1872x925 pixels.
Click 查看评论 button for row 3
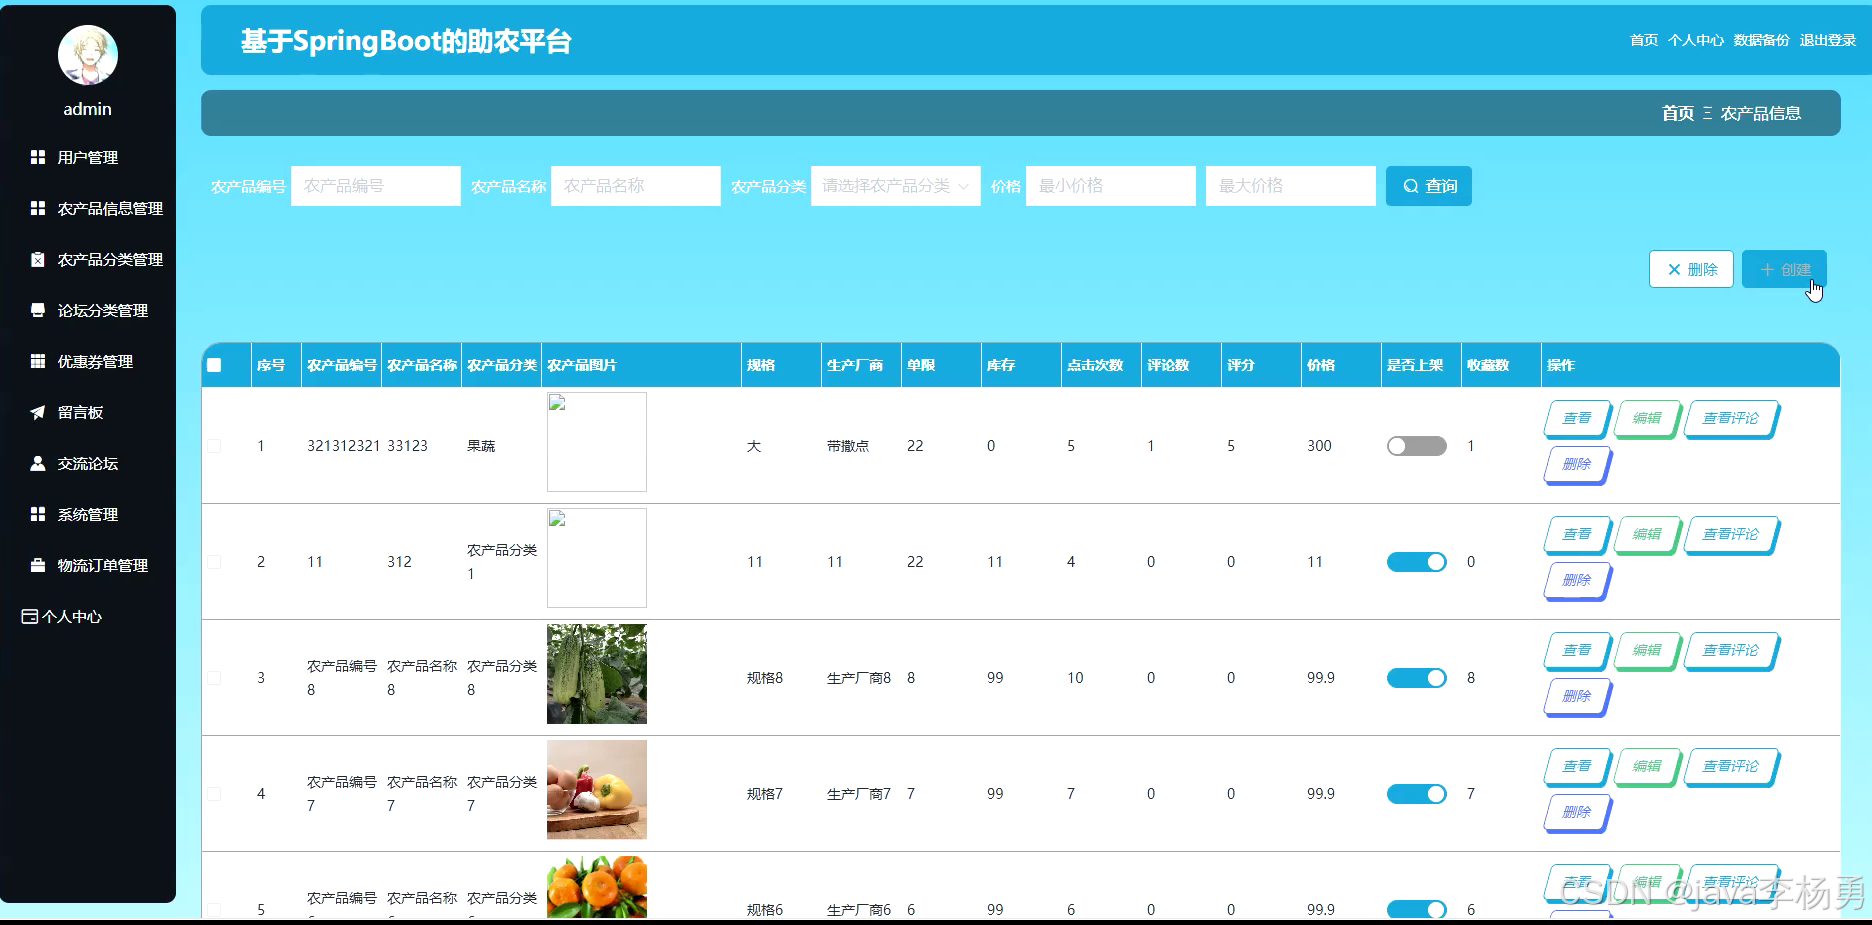coord(1732,651)
